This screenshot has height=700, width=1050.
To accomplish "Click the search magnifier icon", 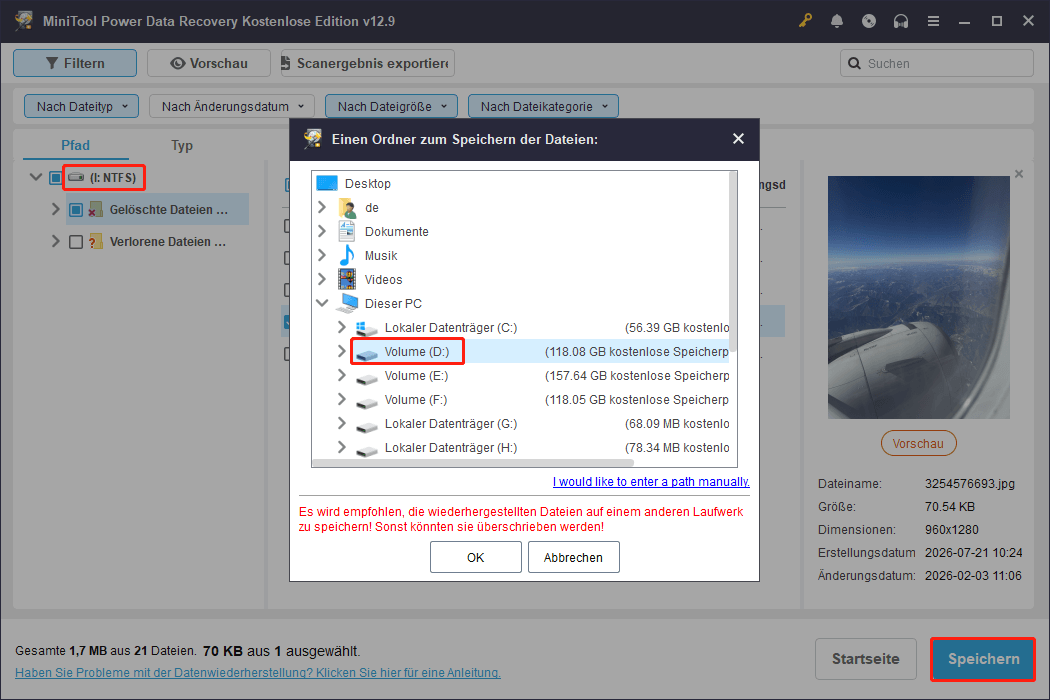I will point(854,64).
